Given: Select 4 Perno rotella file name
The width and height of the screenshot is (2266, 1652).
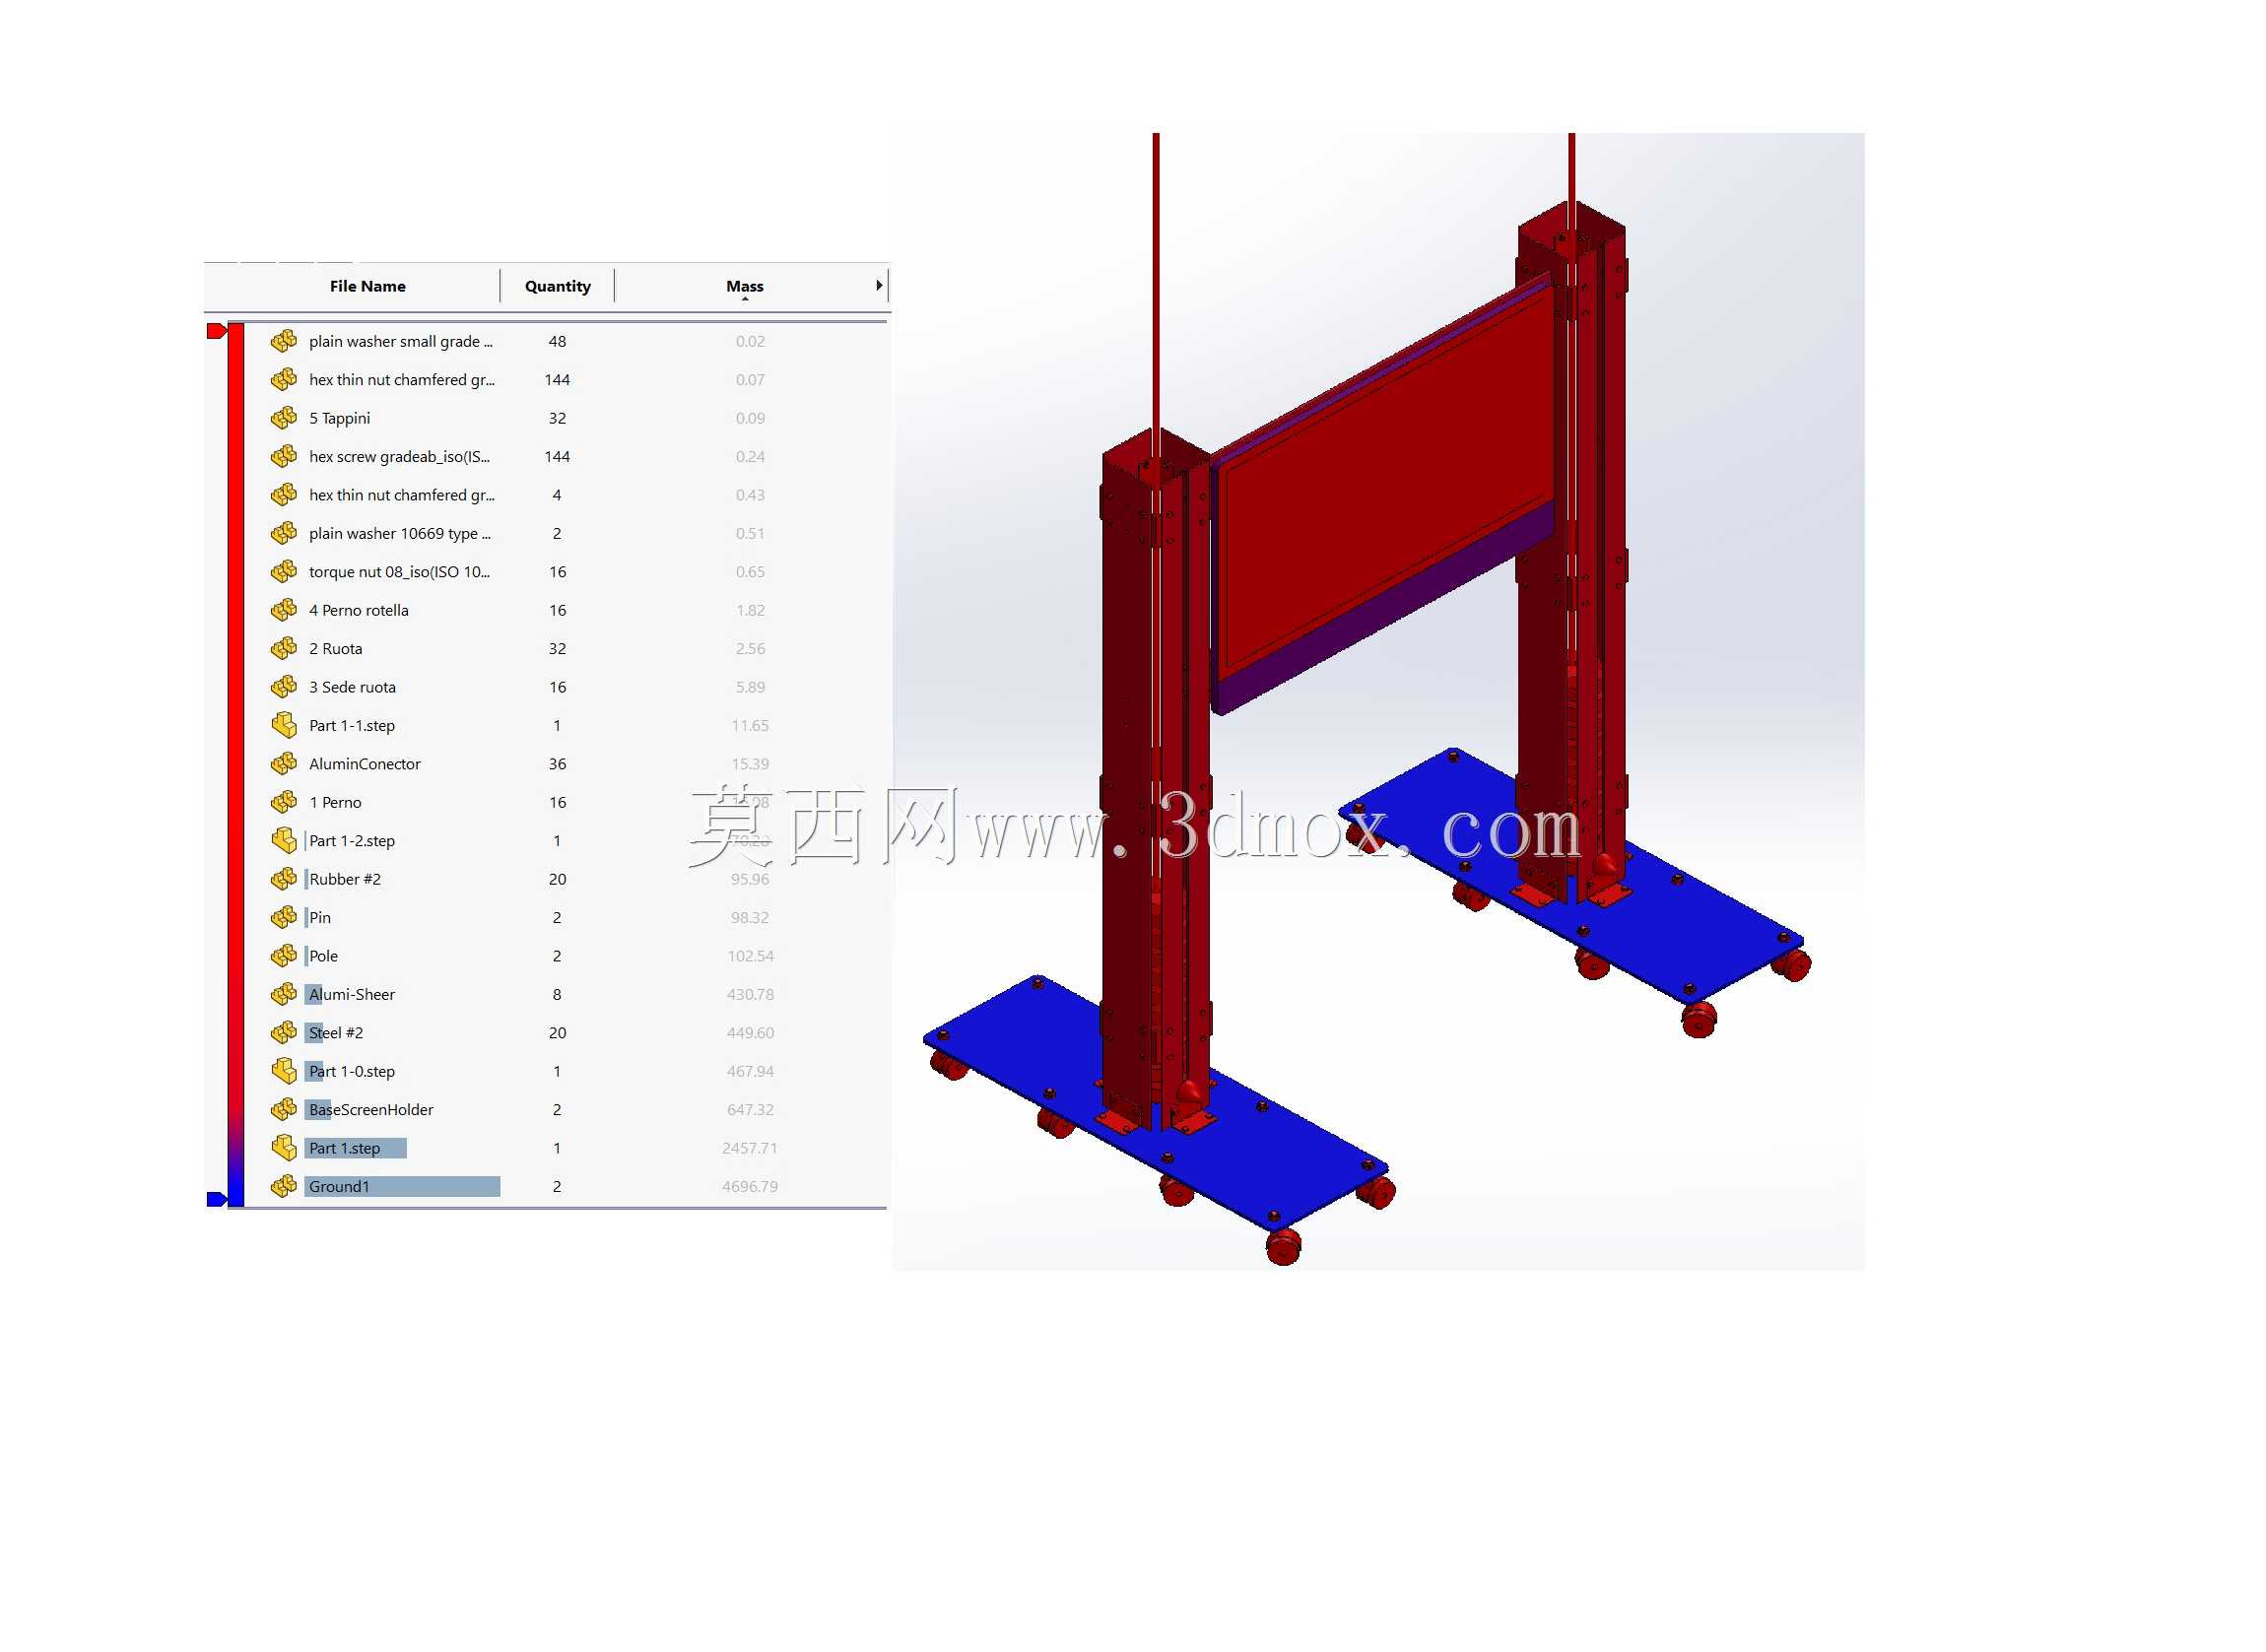Looking at the screenshot, I should click(359, 610).
